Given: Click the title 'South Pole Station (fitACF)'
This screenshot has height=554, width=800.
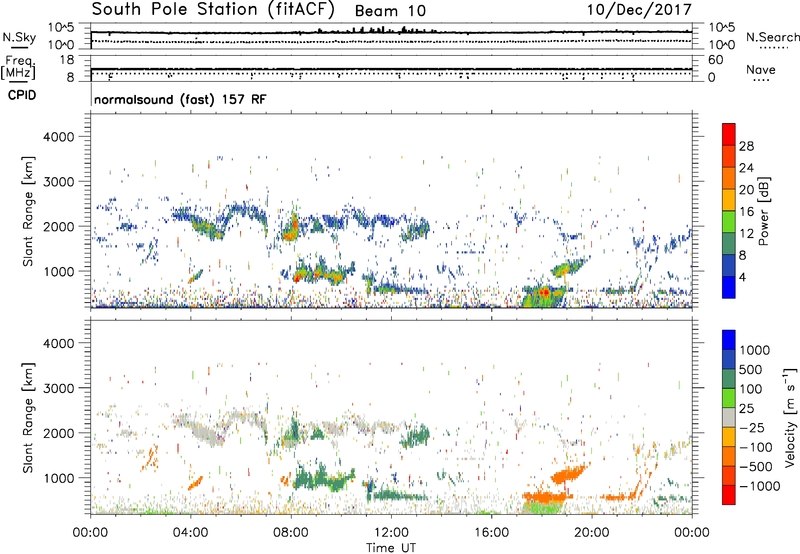Looking at the screenshot, I should click(x=213, y=10).
